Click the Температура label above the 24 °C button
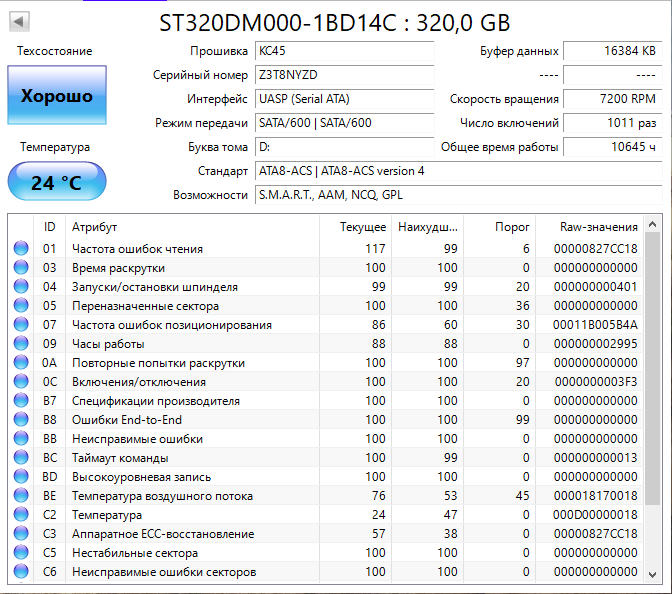The width and height of the screenshot is (672, 594). point(55,147)
